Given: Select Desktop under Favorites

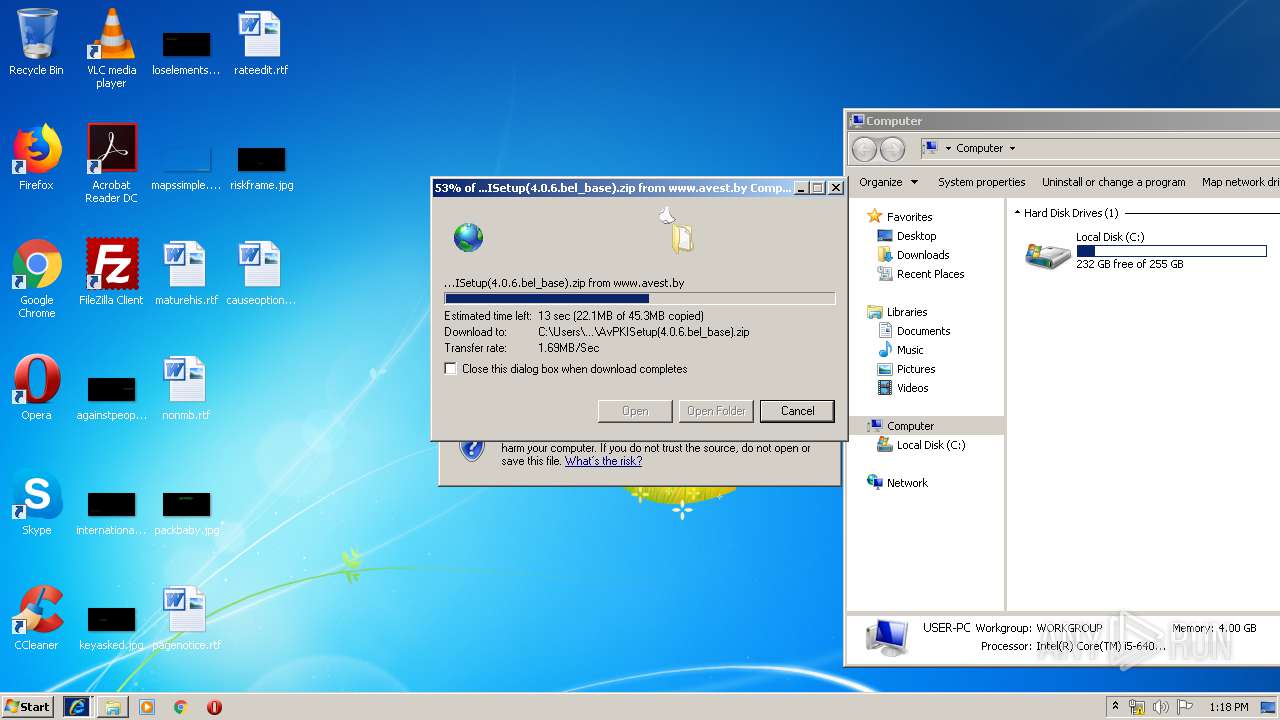Looking at the screenshot, I should [x=916, y=236].
